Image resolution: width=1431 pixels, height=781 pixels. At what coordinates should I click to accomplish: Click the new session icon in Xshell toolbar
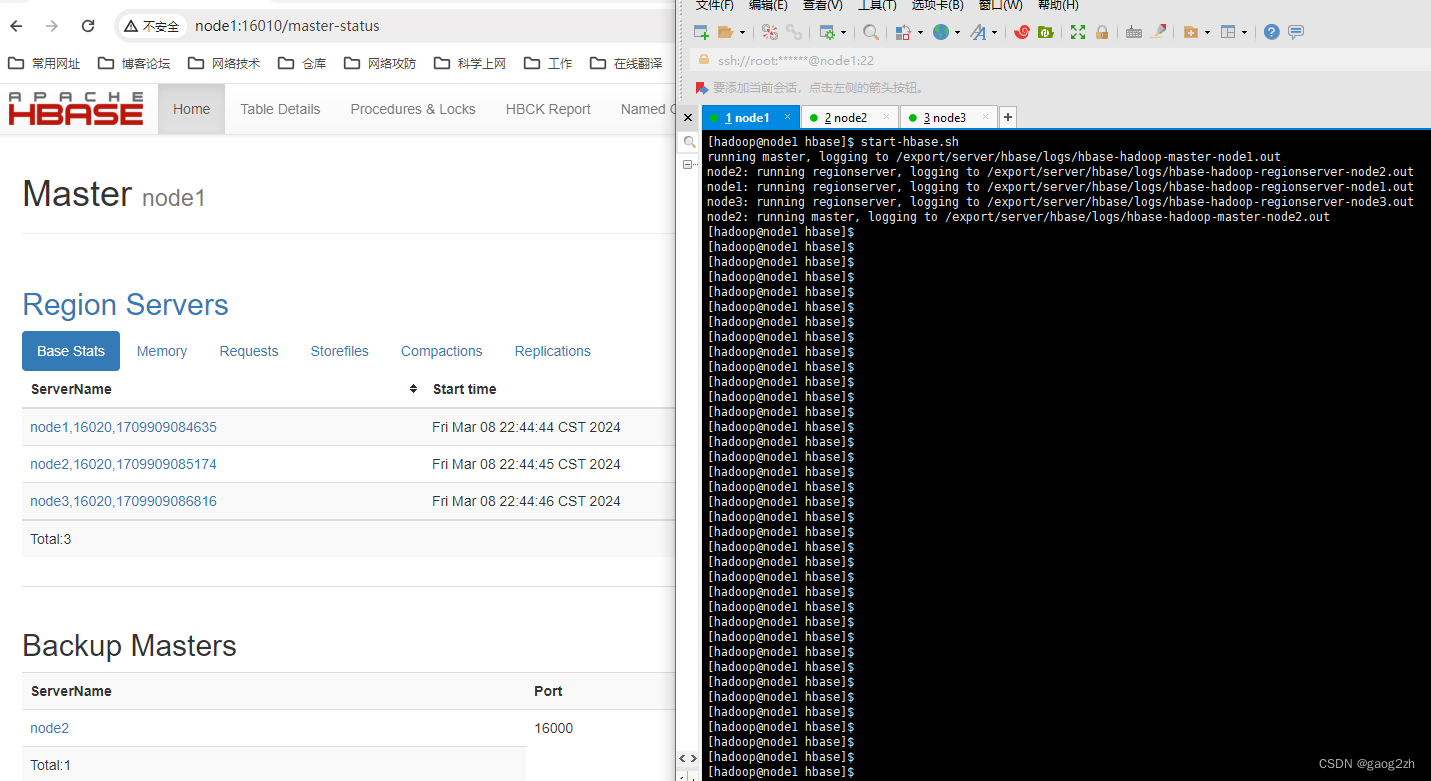[x=701, y=32]
